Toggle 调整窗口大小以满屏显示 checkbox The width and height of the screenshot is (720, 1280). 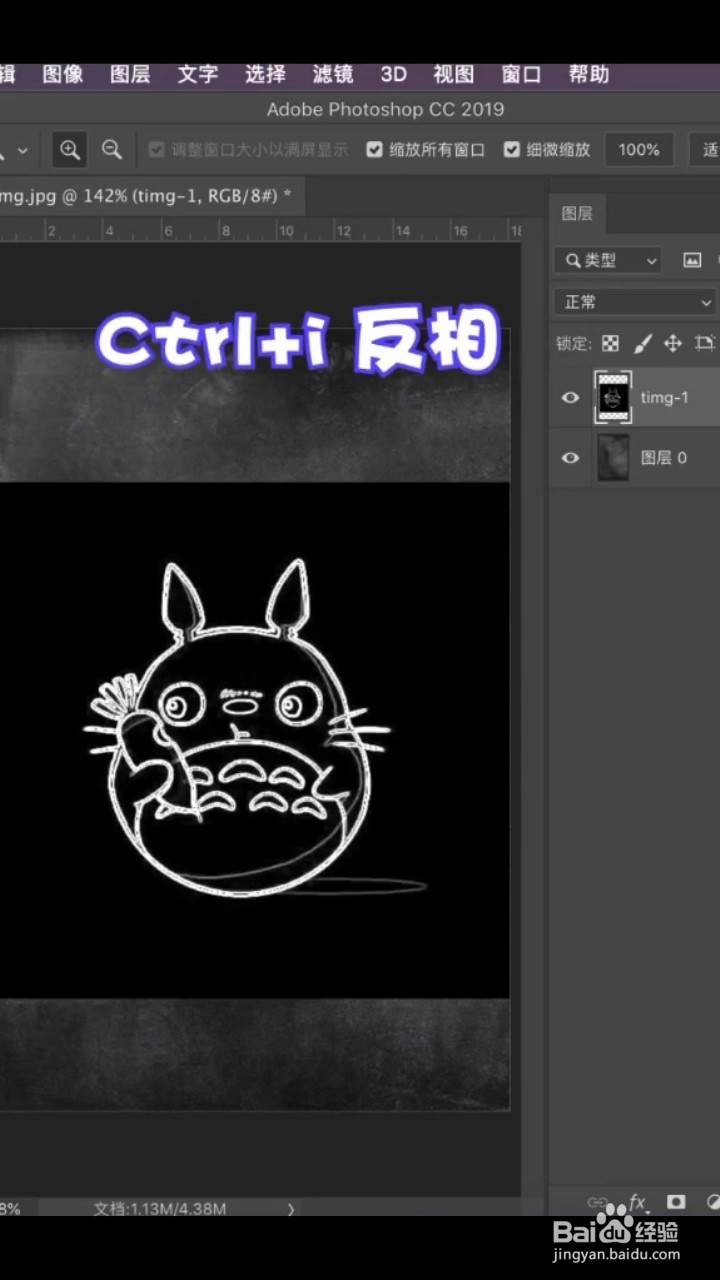(156, 150)
